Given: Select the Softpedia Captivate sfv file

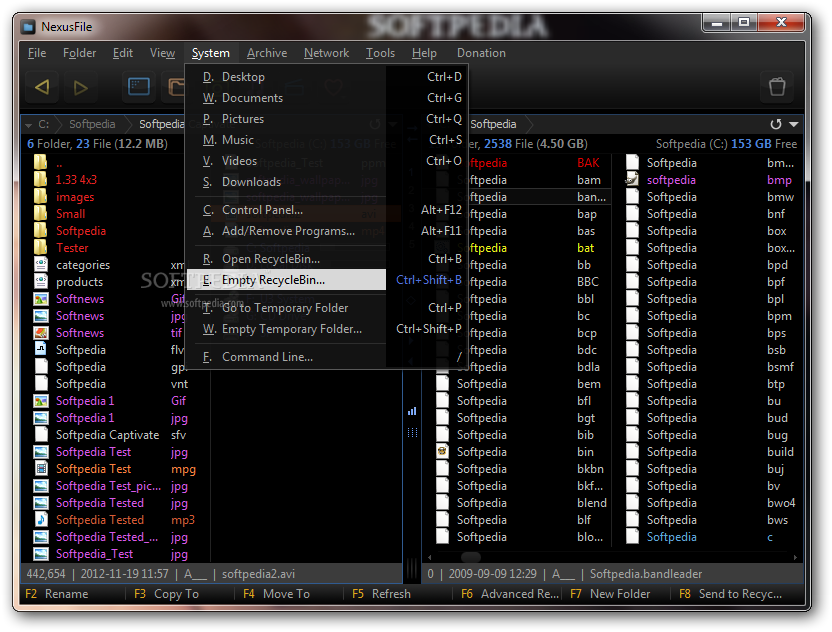Looking at the screenshot, I should click(x=110, y=435).
